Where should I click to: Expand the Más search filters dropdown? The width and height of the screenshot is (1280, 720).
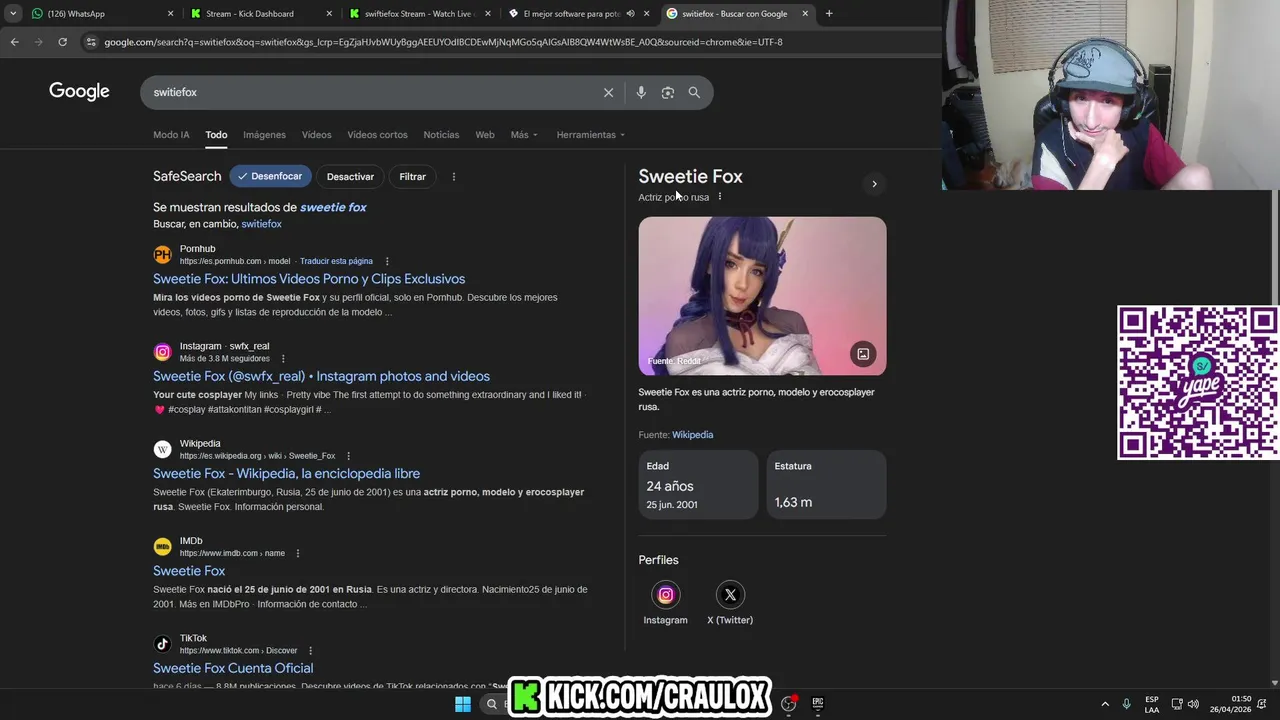(524, 135)
